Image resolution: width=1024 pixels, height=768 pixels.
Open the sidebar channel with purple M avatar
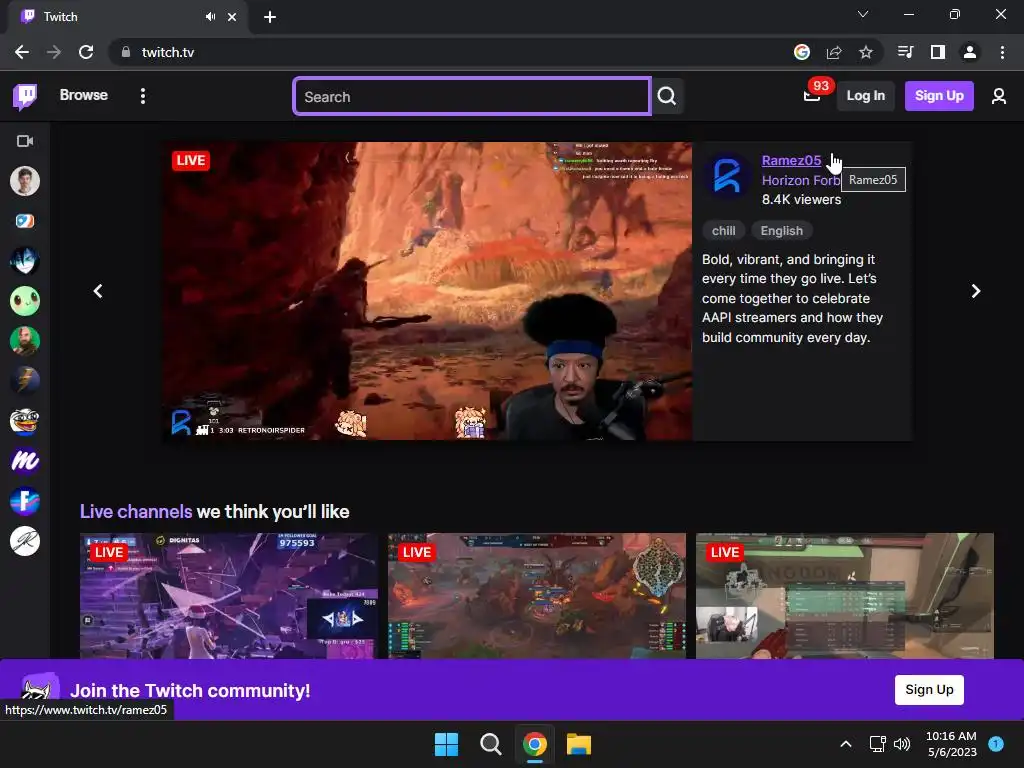pos(25,461)
